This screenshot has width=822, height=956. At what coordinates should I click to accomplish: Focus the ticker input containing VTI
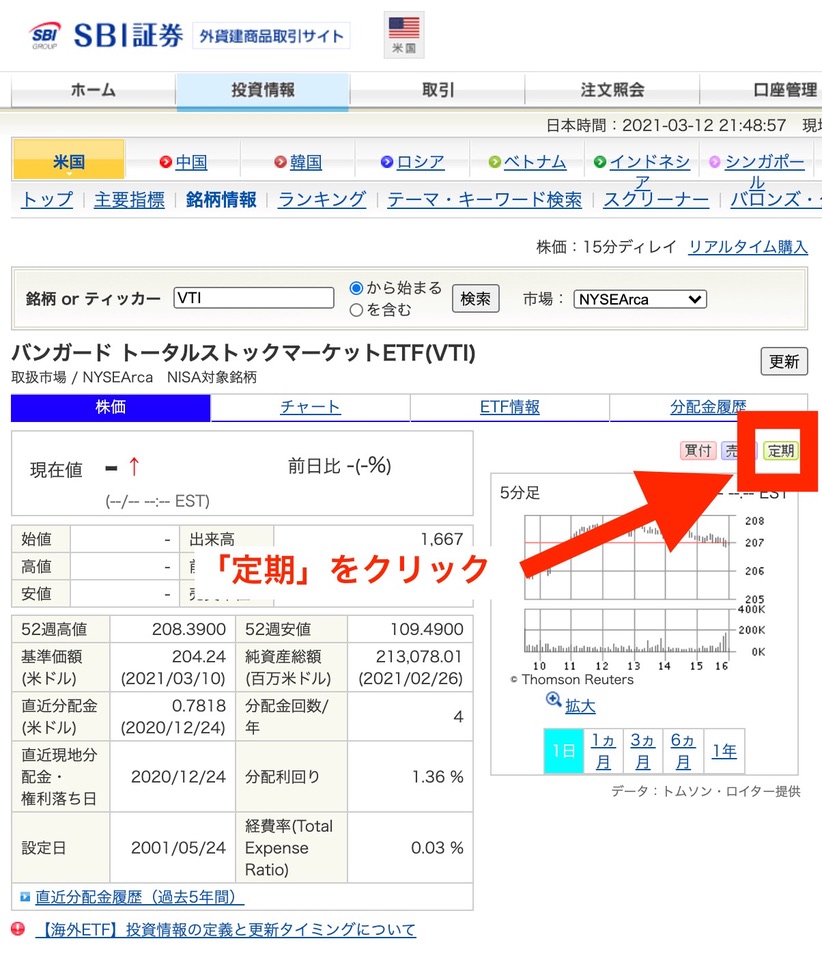click(x=254, y=298)
